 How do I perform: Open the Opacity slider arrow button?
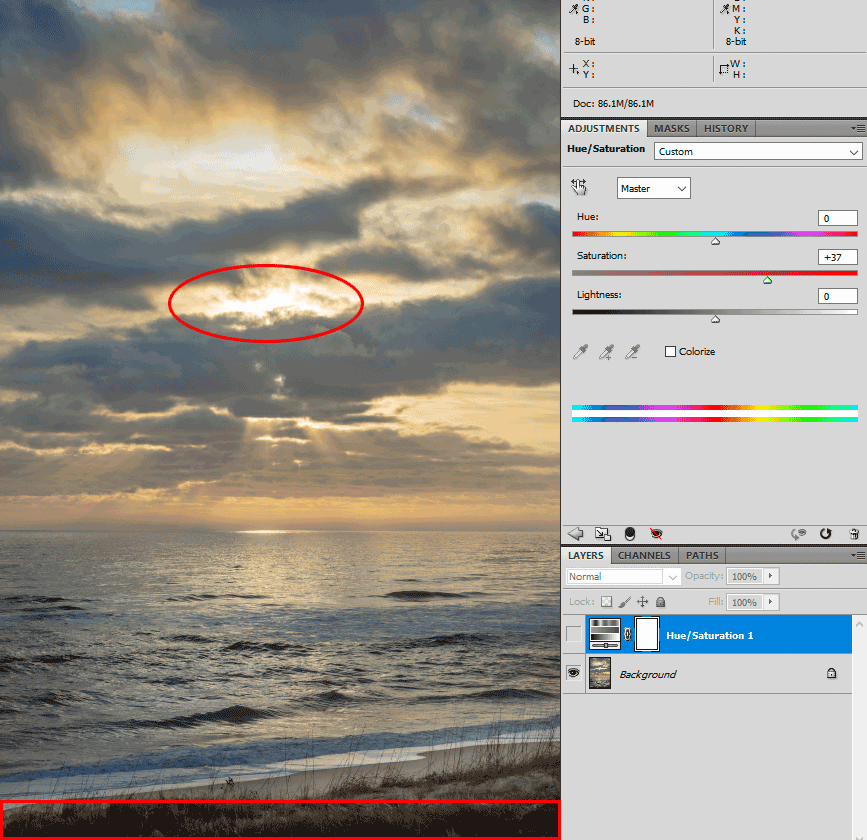tap(771, 577)
